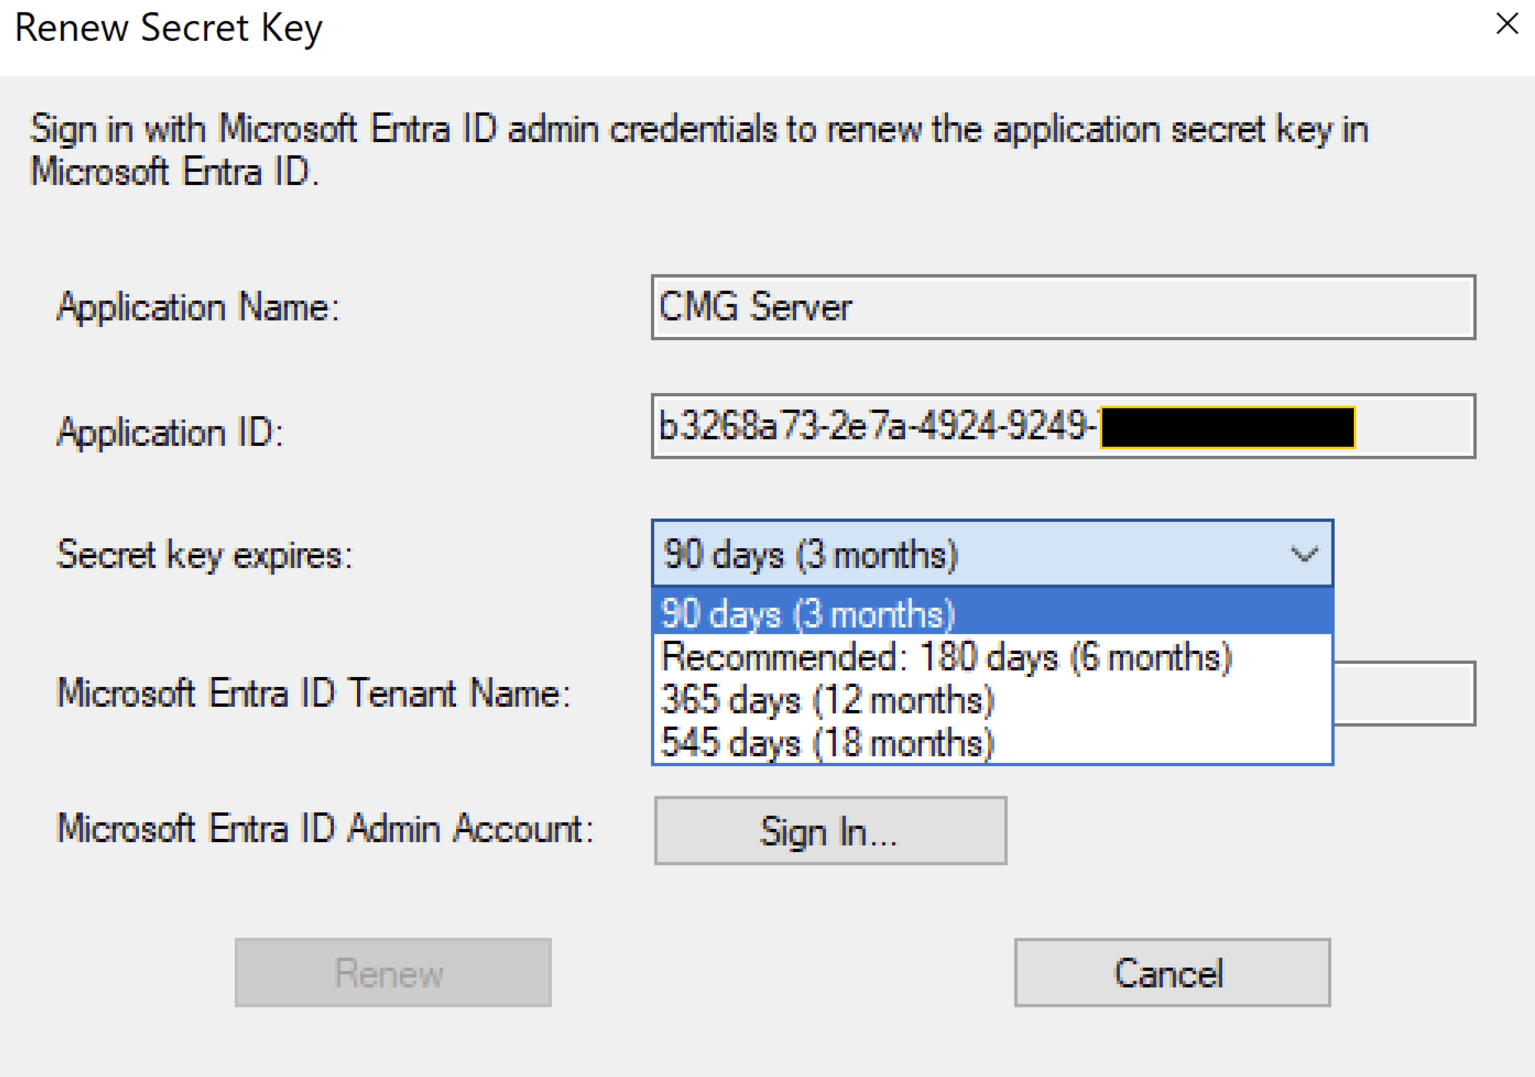Close the Renew Secret Key dialog
Viewport: 1535px width, 1077px height.
pos(1506,24)
